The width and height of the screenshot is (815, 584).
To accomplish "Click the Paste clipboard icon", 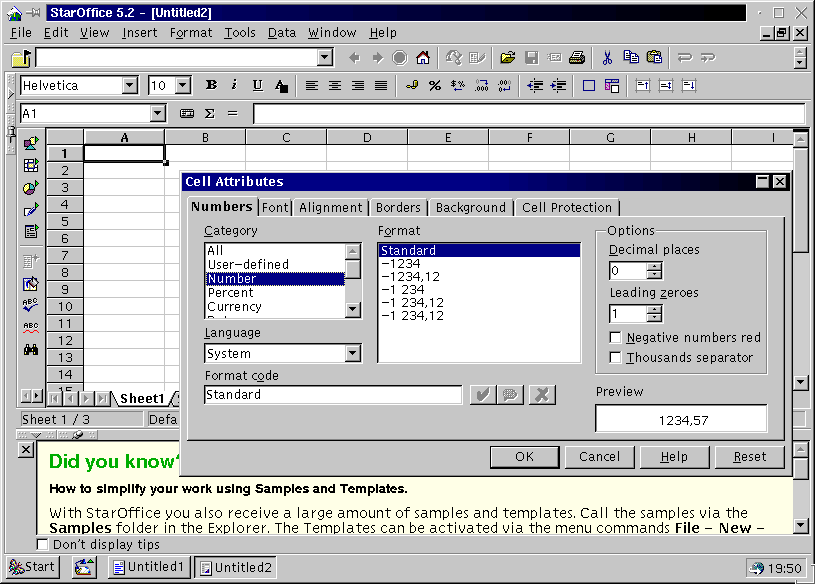I will click(654, 57).
